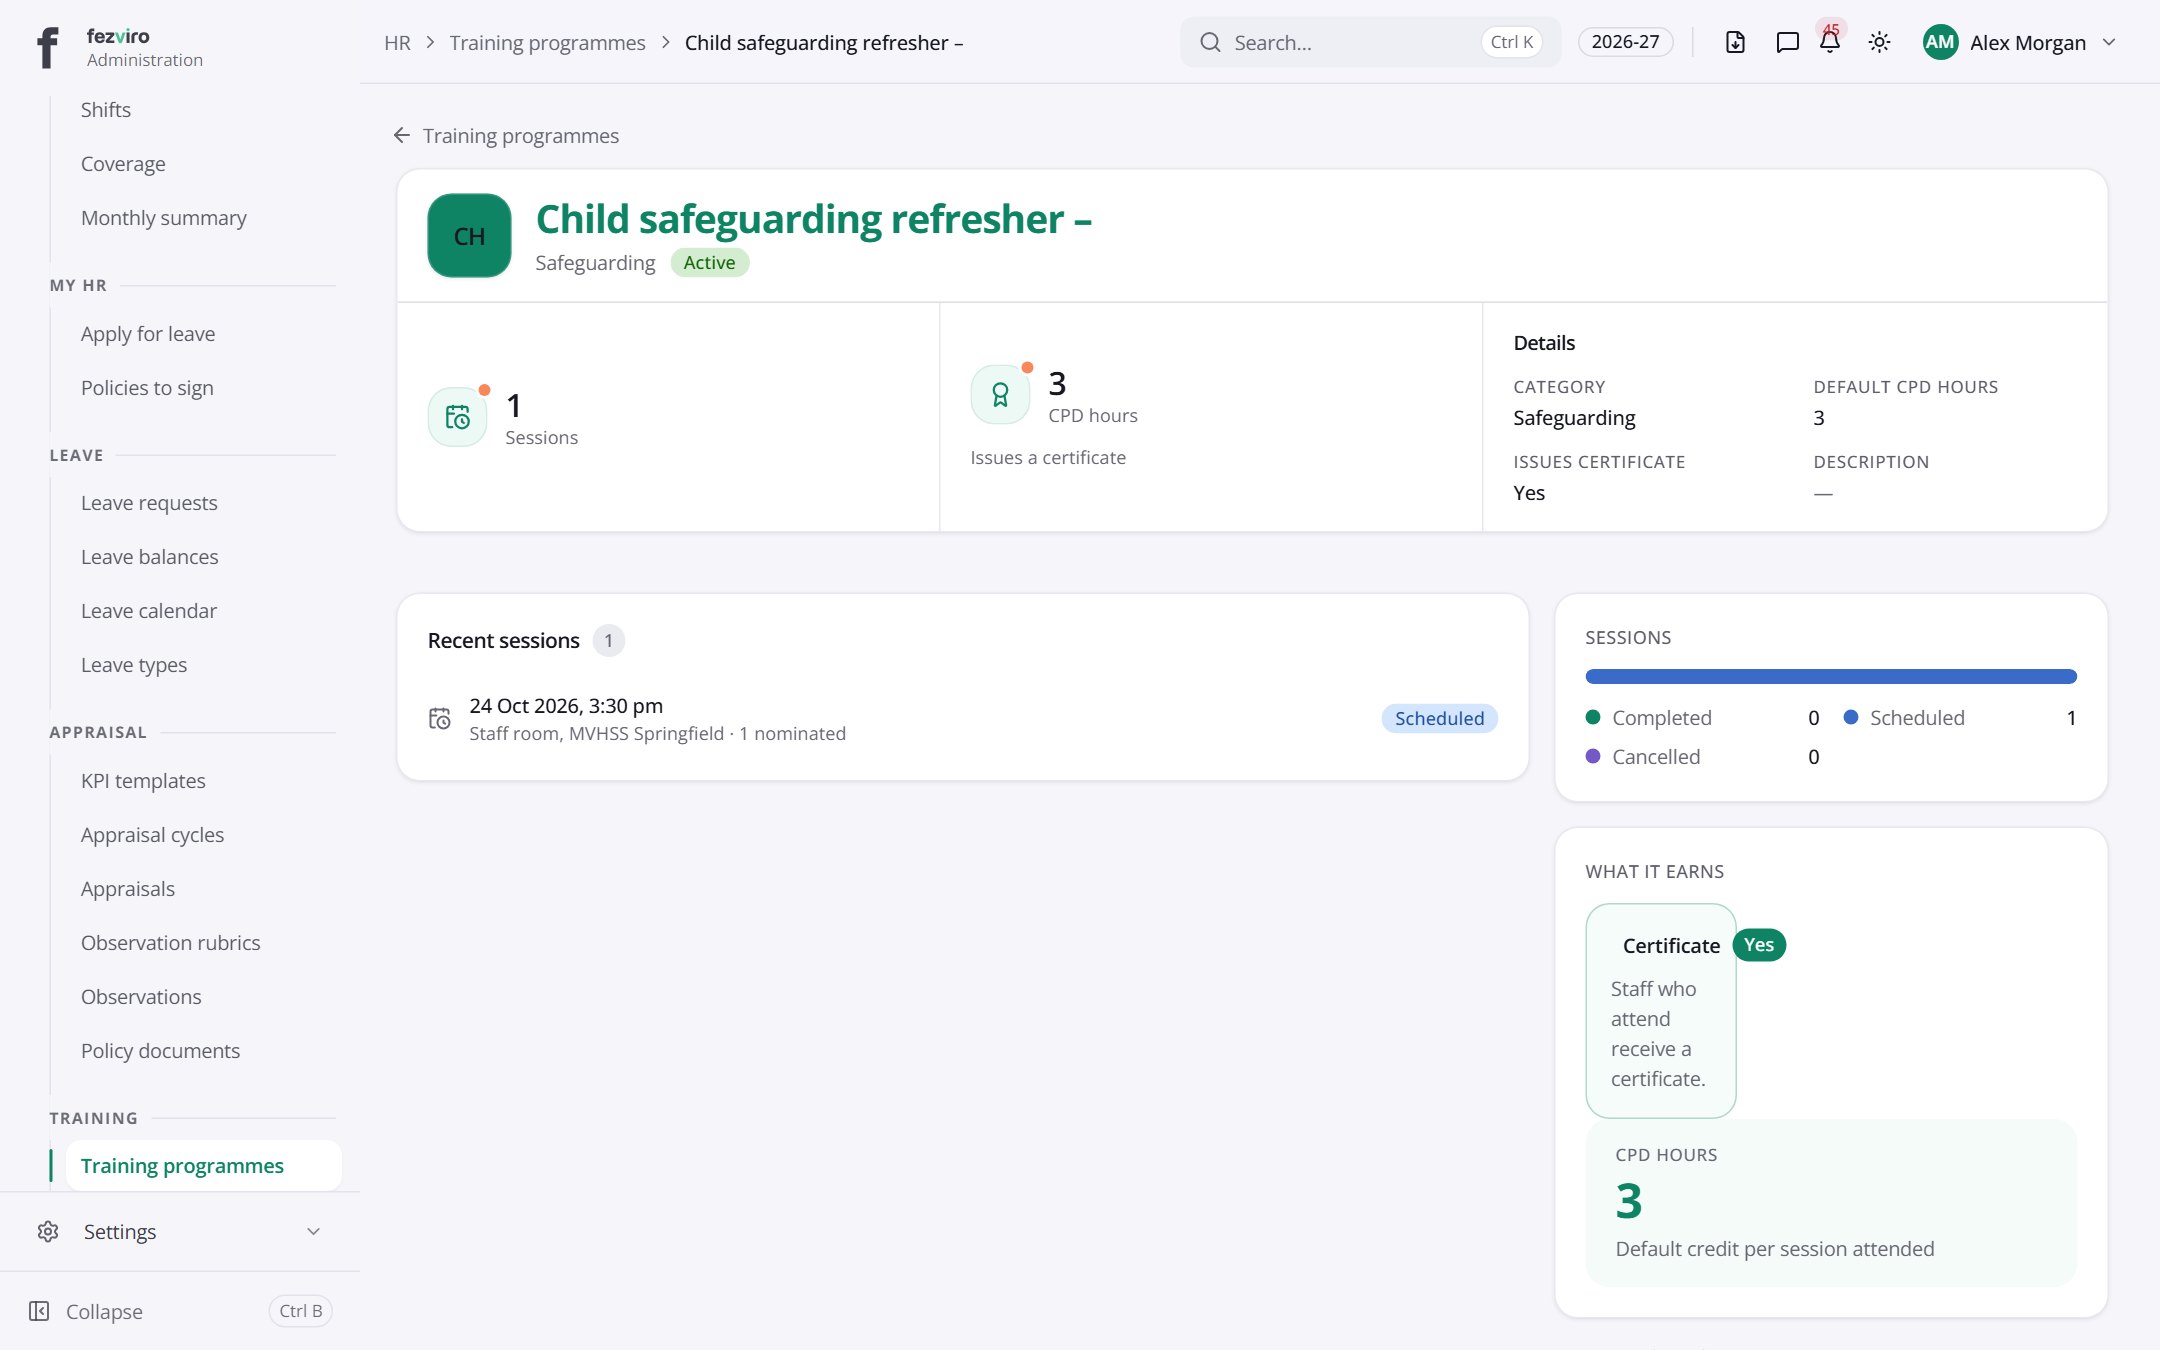This screenshot has width=2160, height=1350.
Task: Focus the Search input field
Action: (x=1369, y=42)
